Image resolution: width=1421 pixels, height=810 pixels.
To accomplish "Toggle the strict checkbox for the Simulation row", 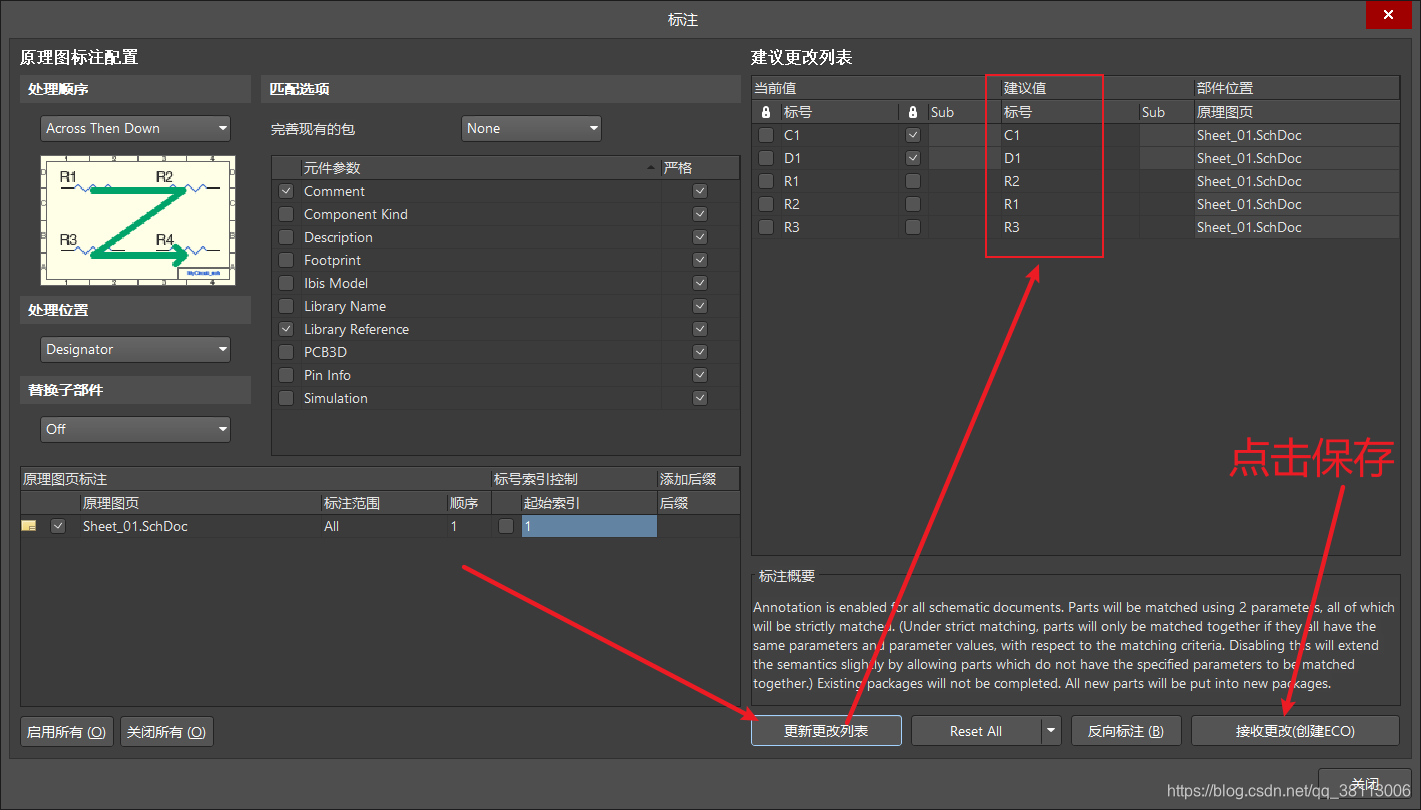I will pyautogui.click(x=700, y=398).
